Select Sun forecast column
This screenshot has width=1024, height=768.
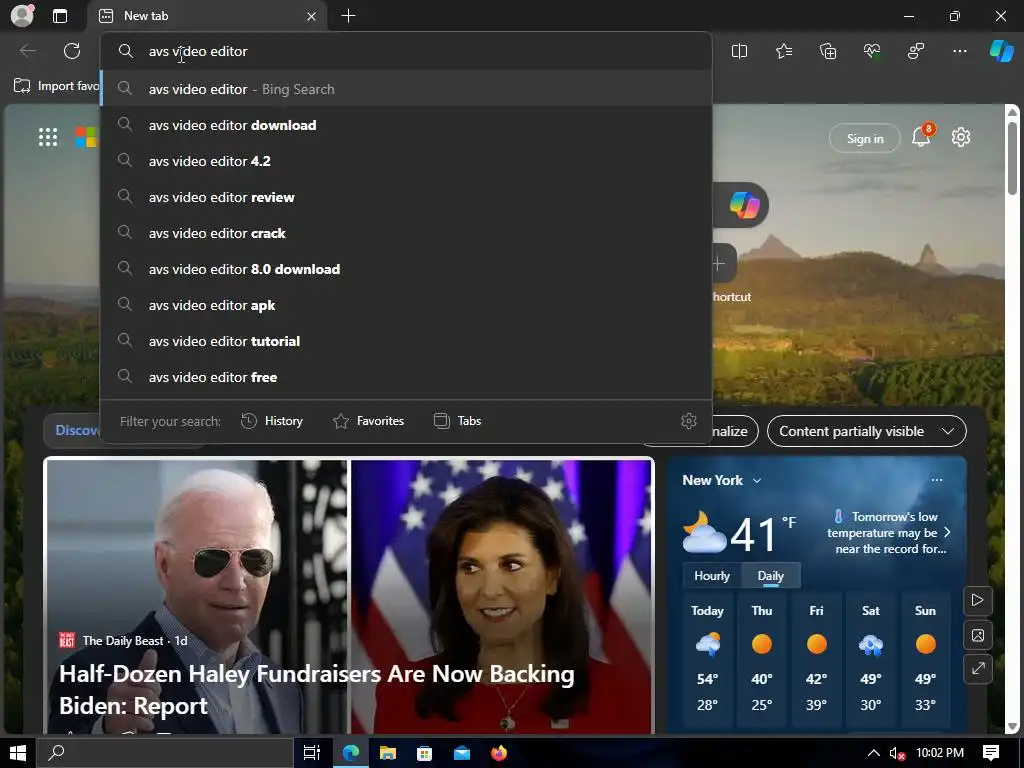click(x=925, y=658)
